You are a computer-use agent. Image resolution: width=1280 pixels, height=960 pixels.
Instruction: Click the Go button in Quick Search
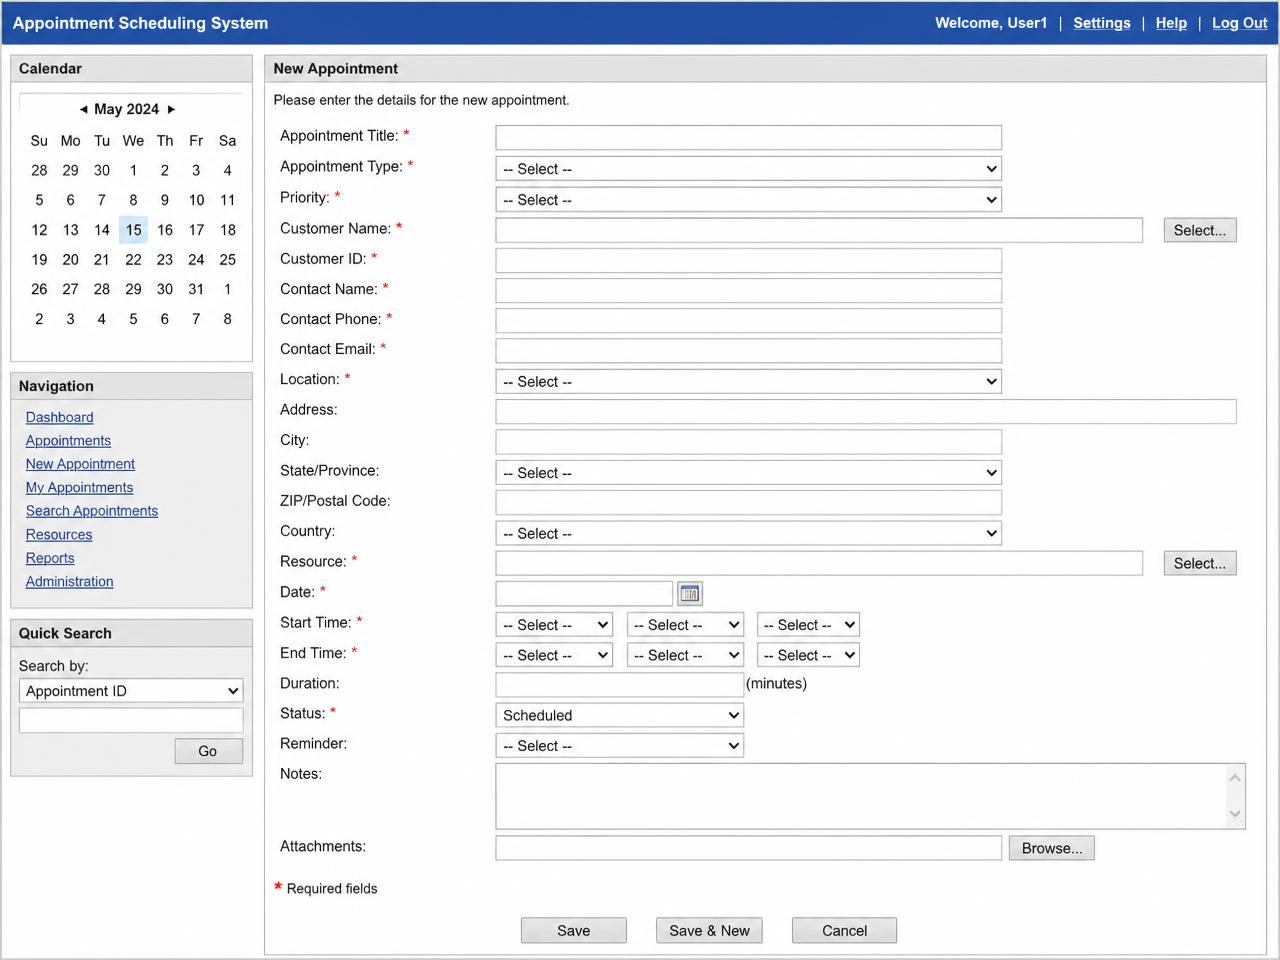[x=208, y=751]
